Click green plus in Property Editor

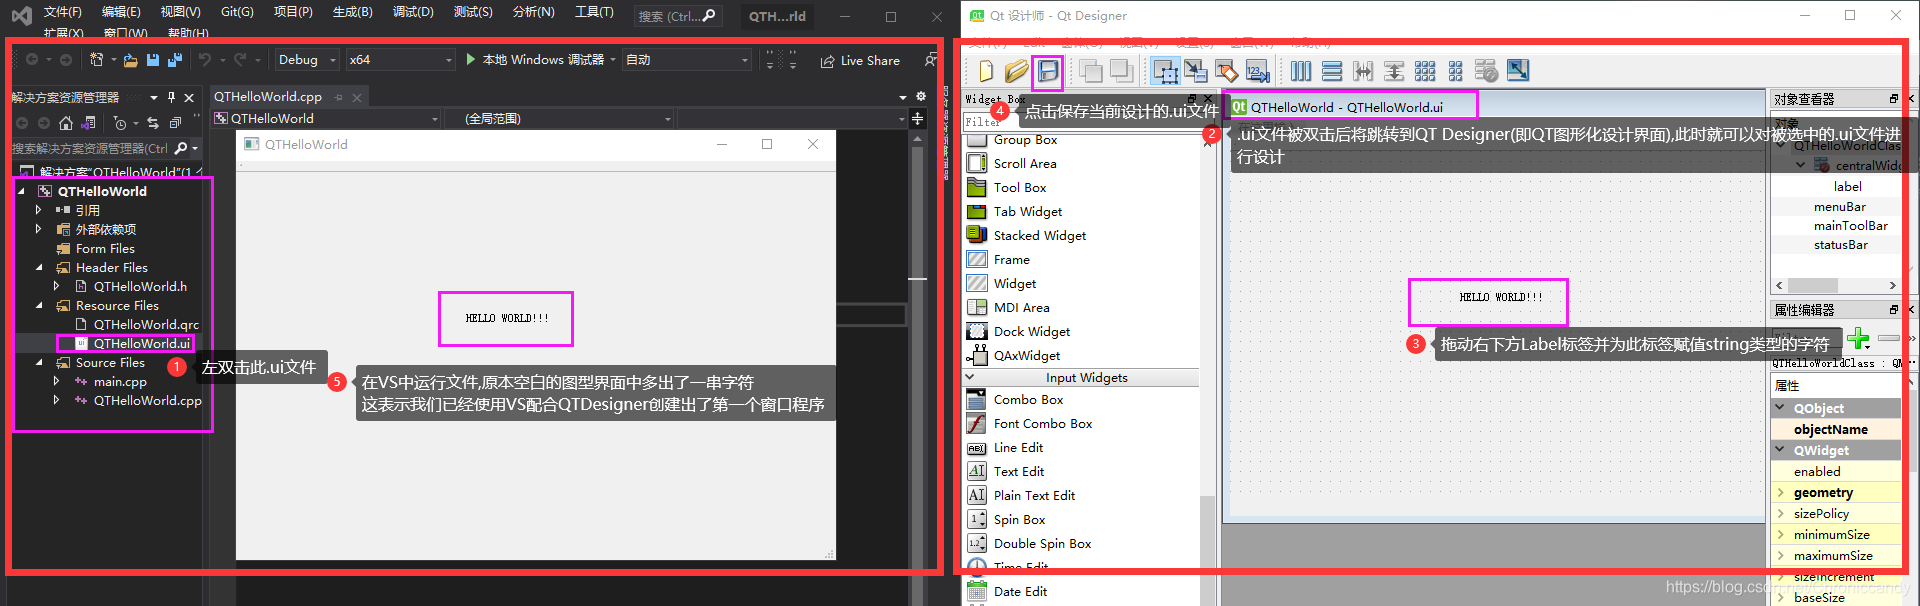click(x=1859, y=338)
